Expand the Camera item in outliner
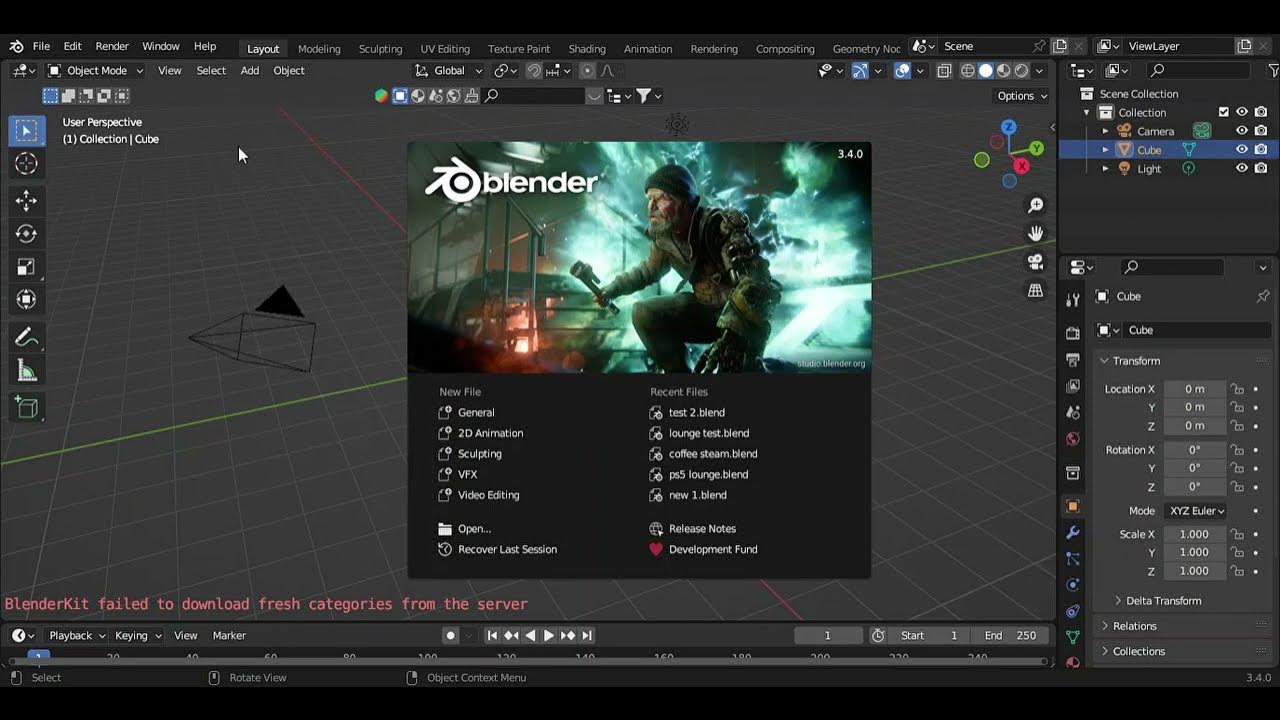The image size is (1280, 720). coord(1105,131)
